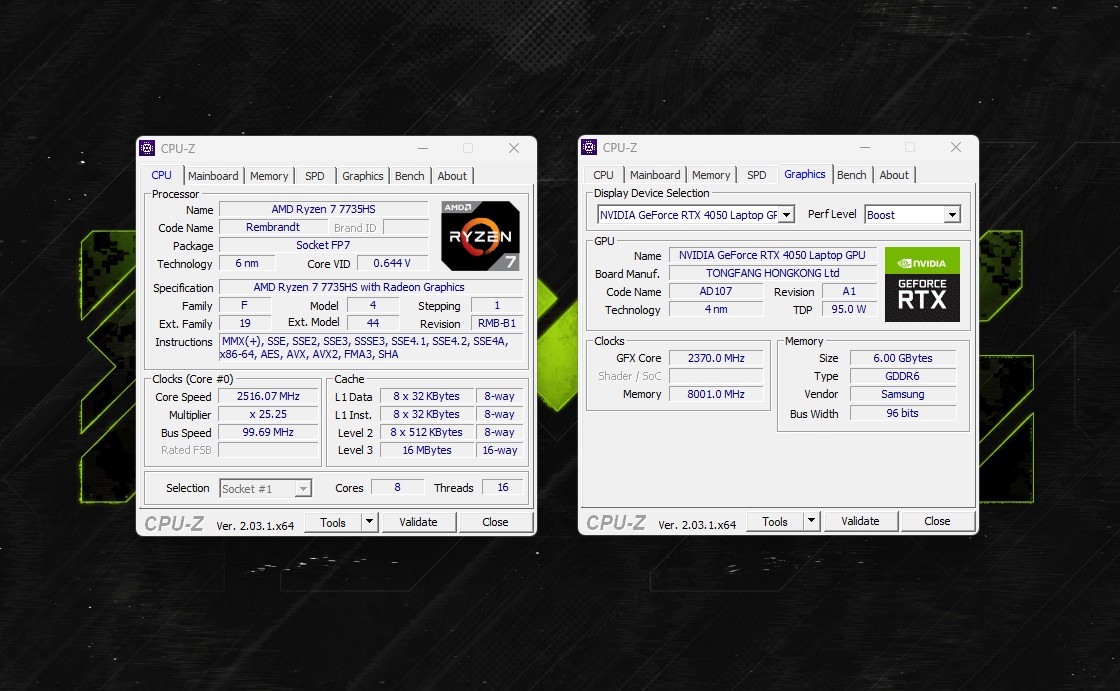Screen dimensions: 1120x691
Task: Go to Bench tab in left window
Action: click(410, 176)
